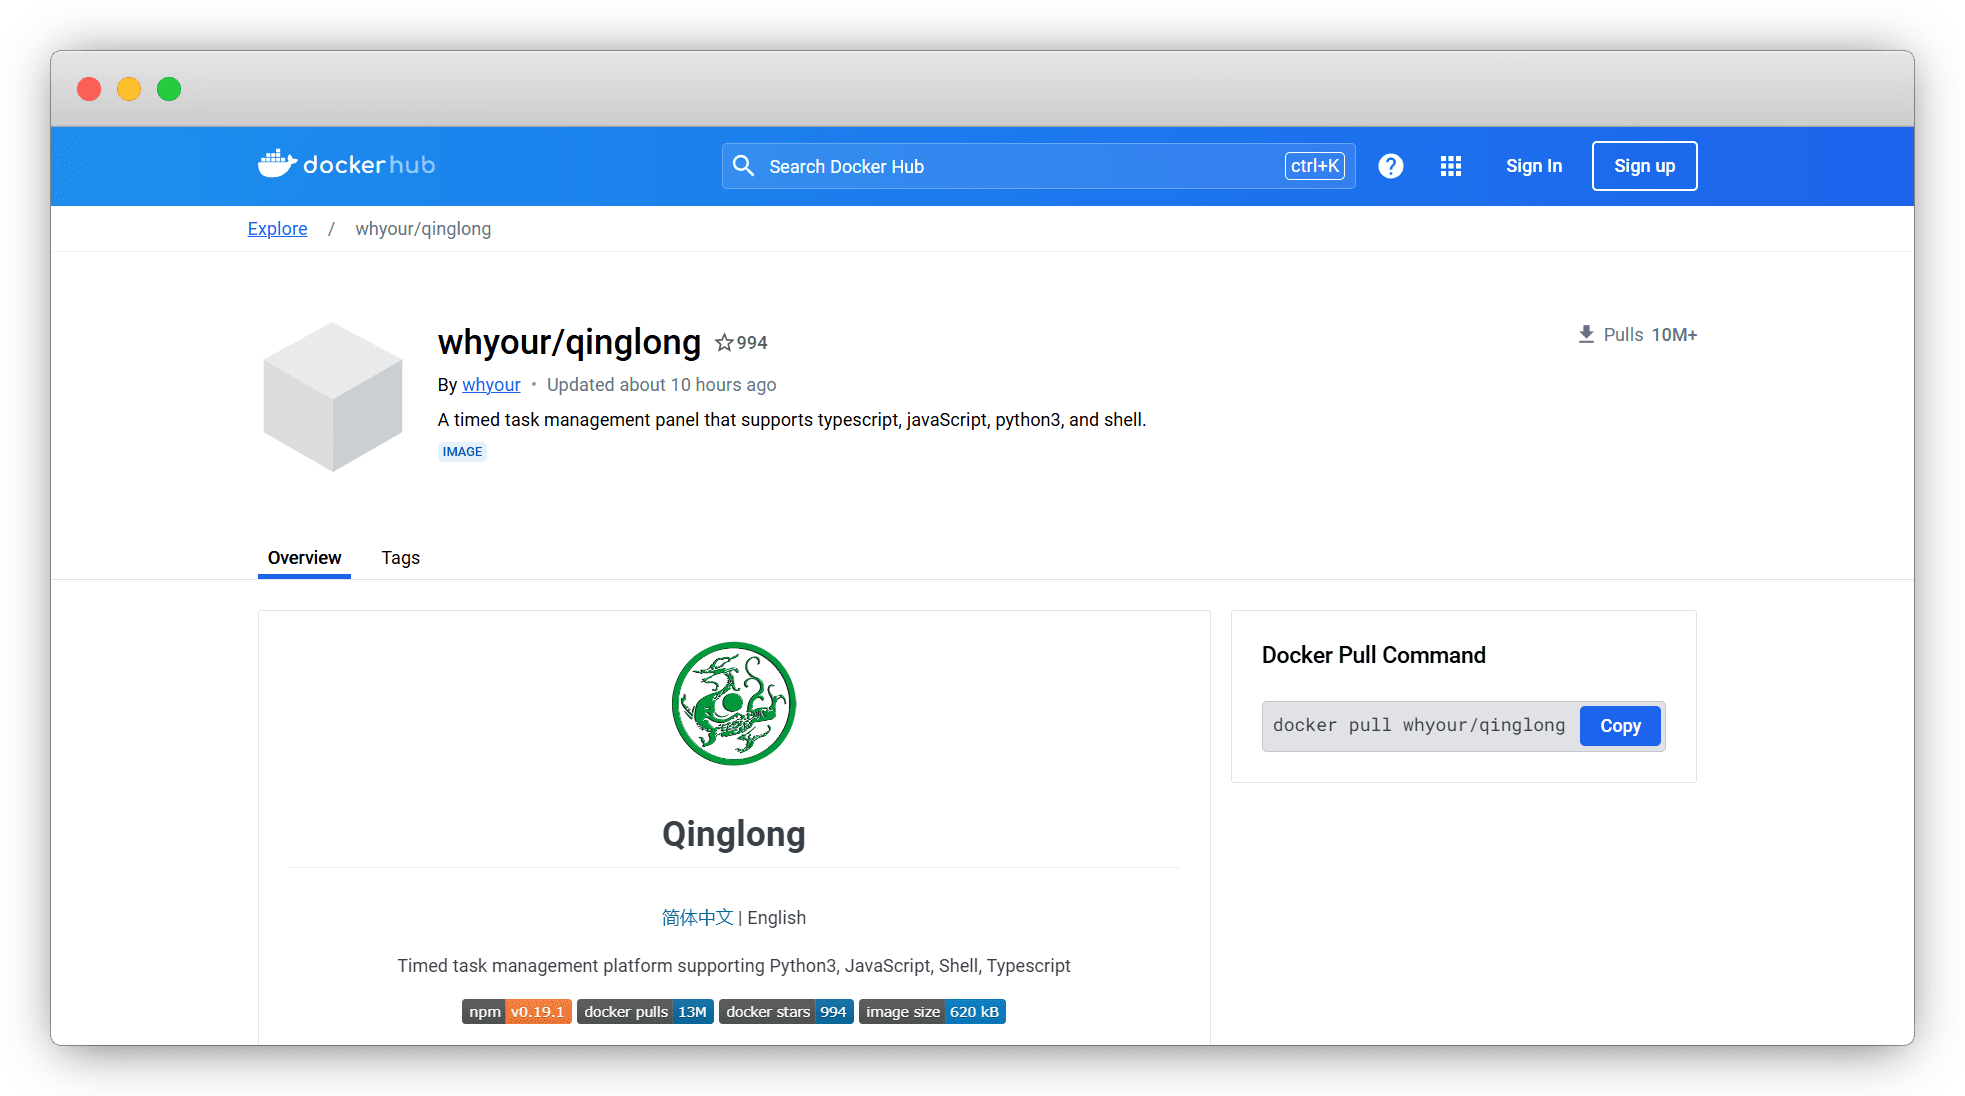Click the Pulls download icon
Image resolution: width=1965 pixels, height=1096 pixels.
(x=1586, y=335)
